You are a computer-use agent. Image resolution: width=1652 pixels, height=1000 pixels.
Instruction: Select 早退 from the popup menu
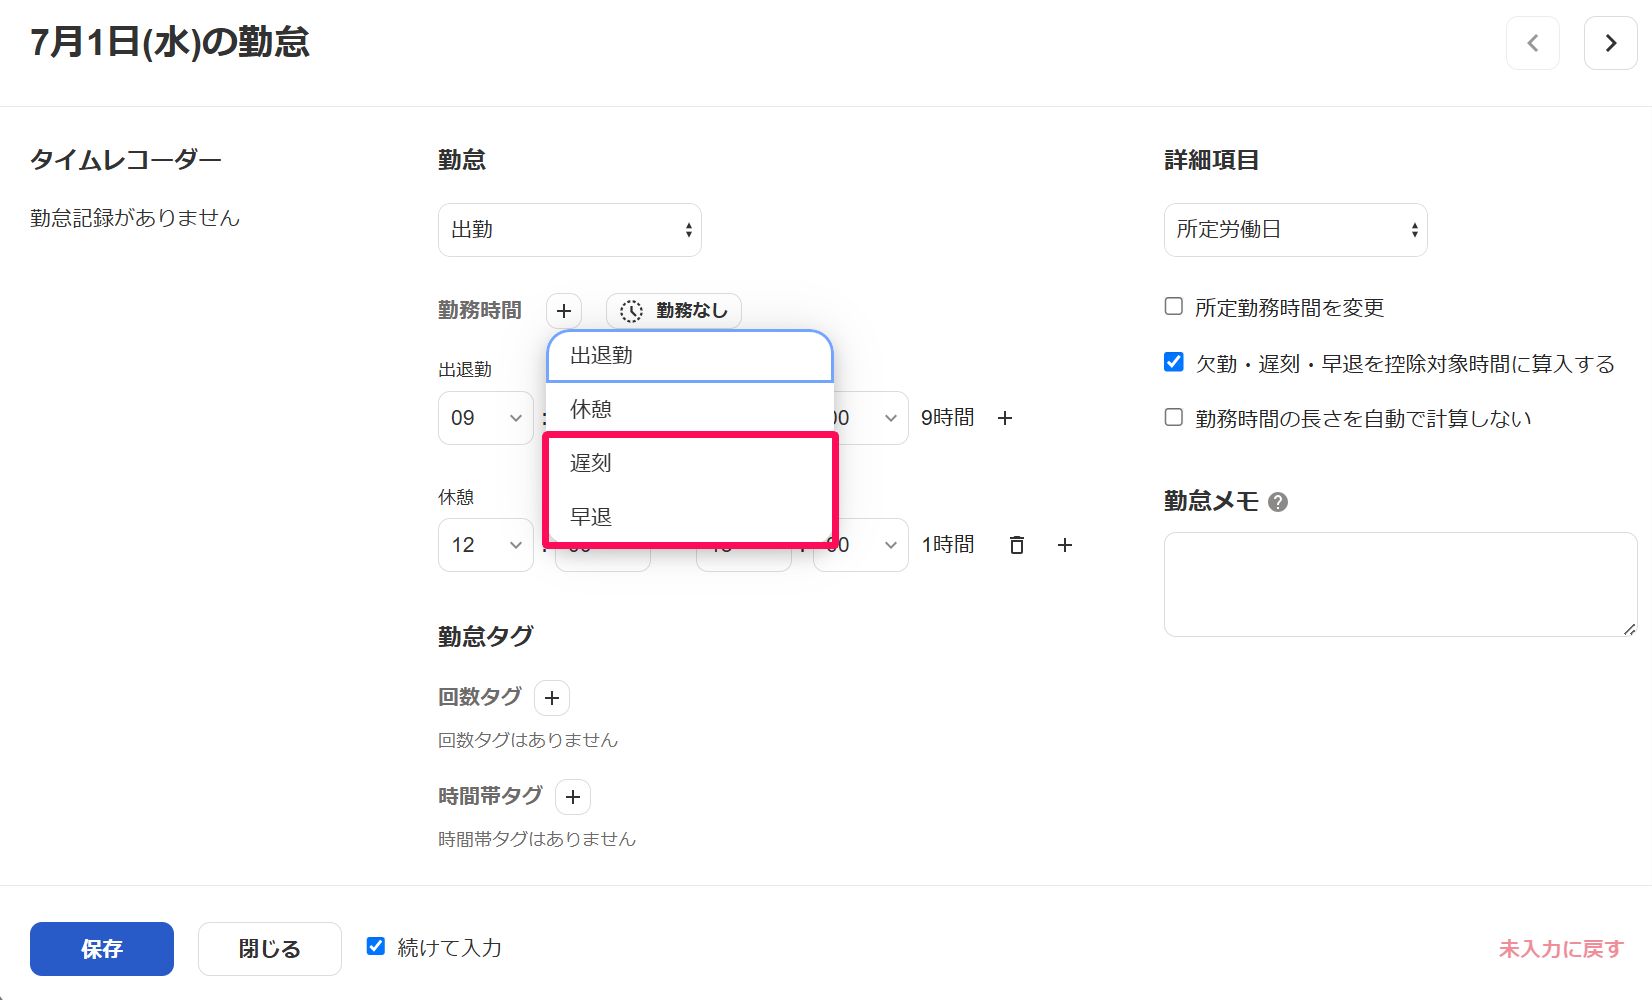(x=690, y=517)
